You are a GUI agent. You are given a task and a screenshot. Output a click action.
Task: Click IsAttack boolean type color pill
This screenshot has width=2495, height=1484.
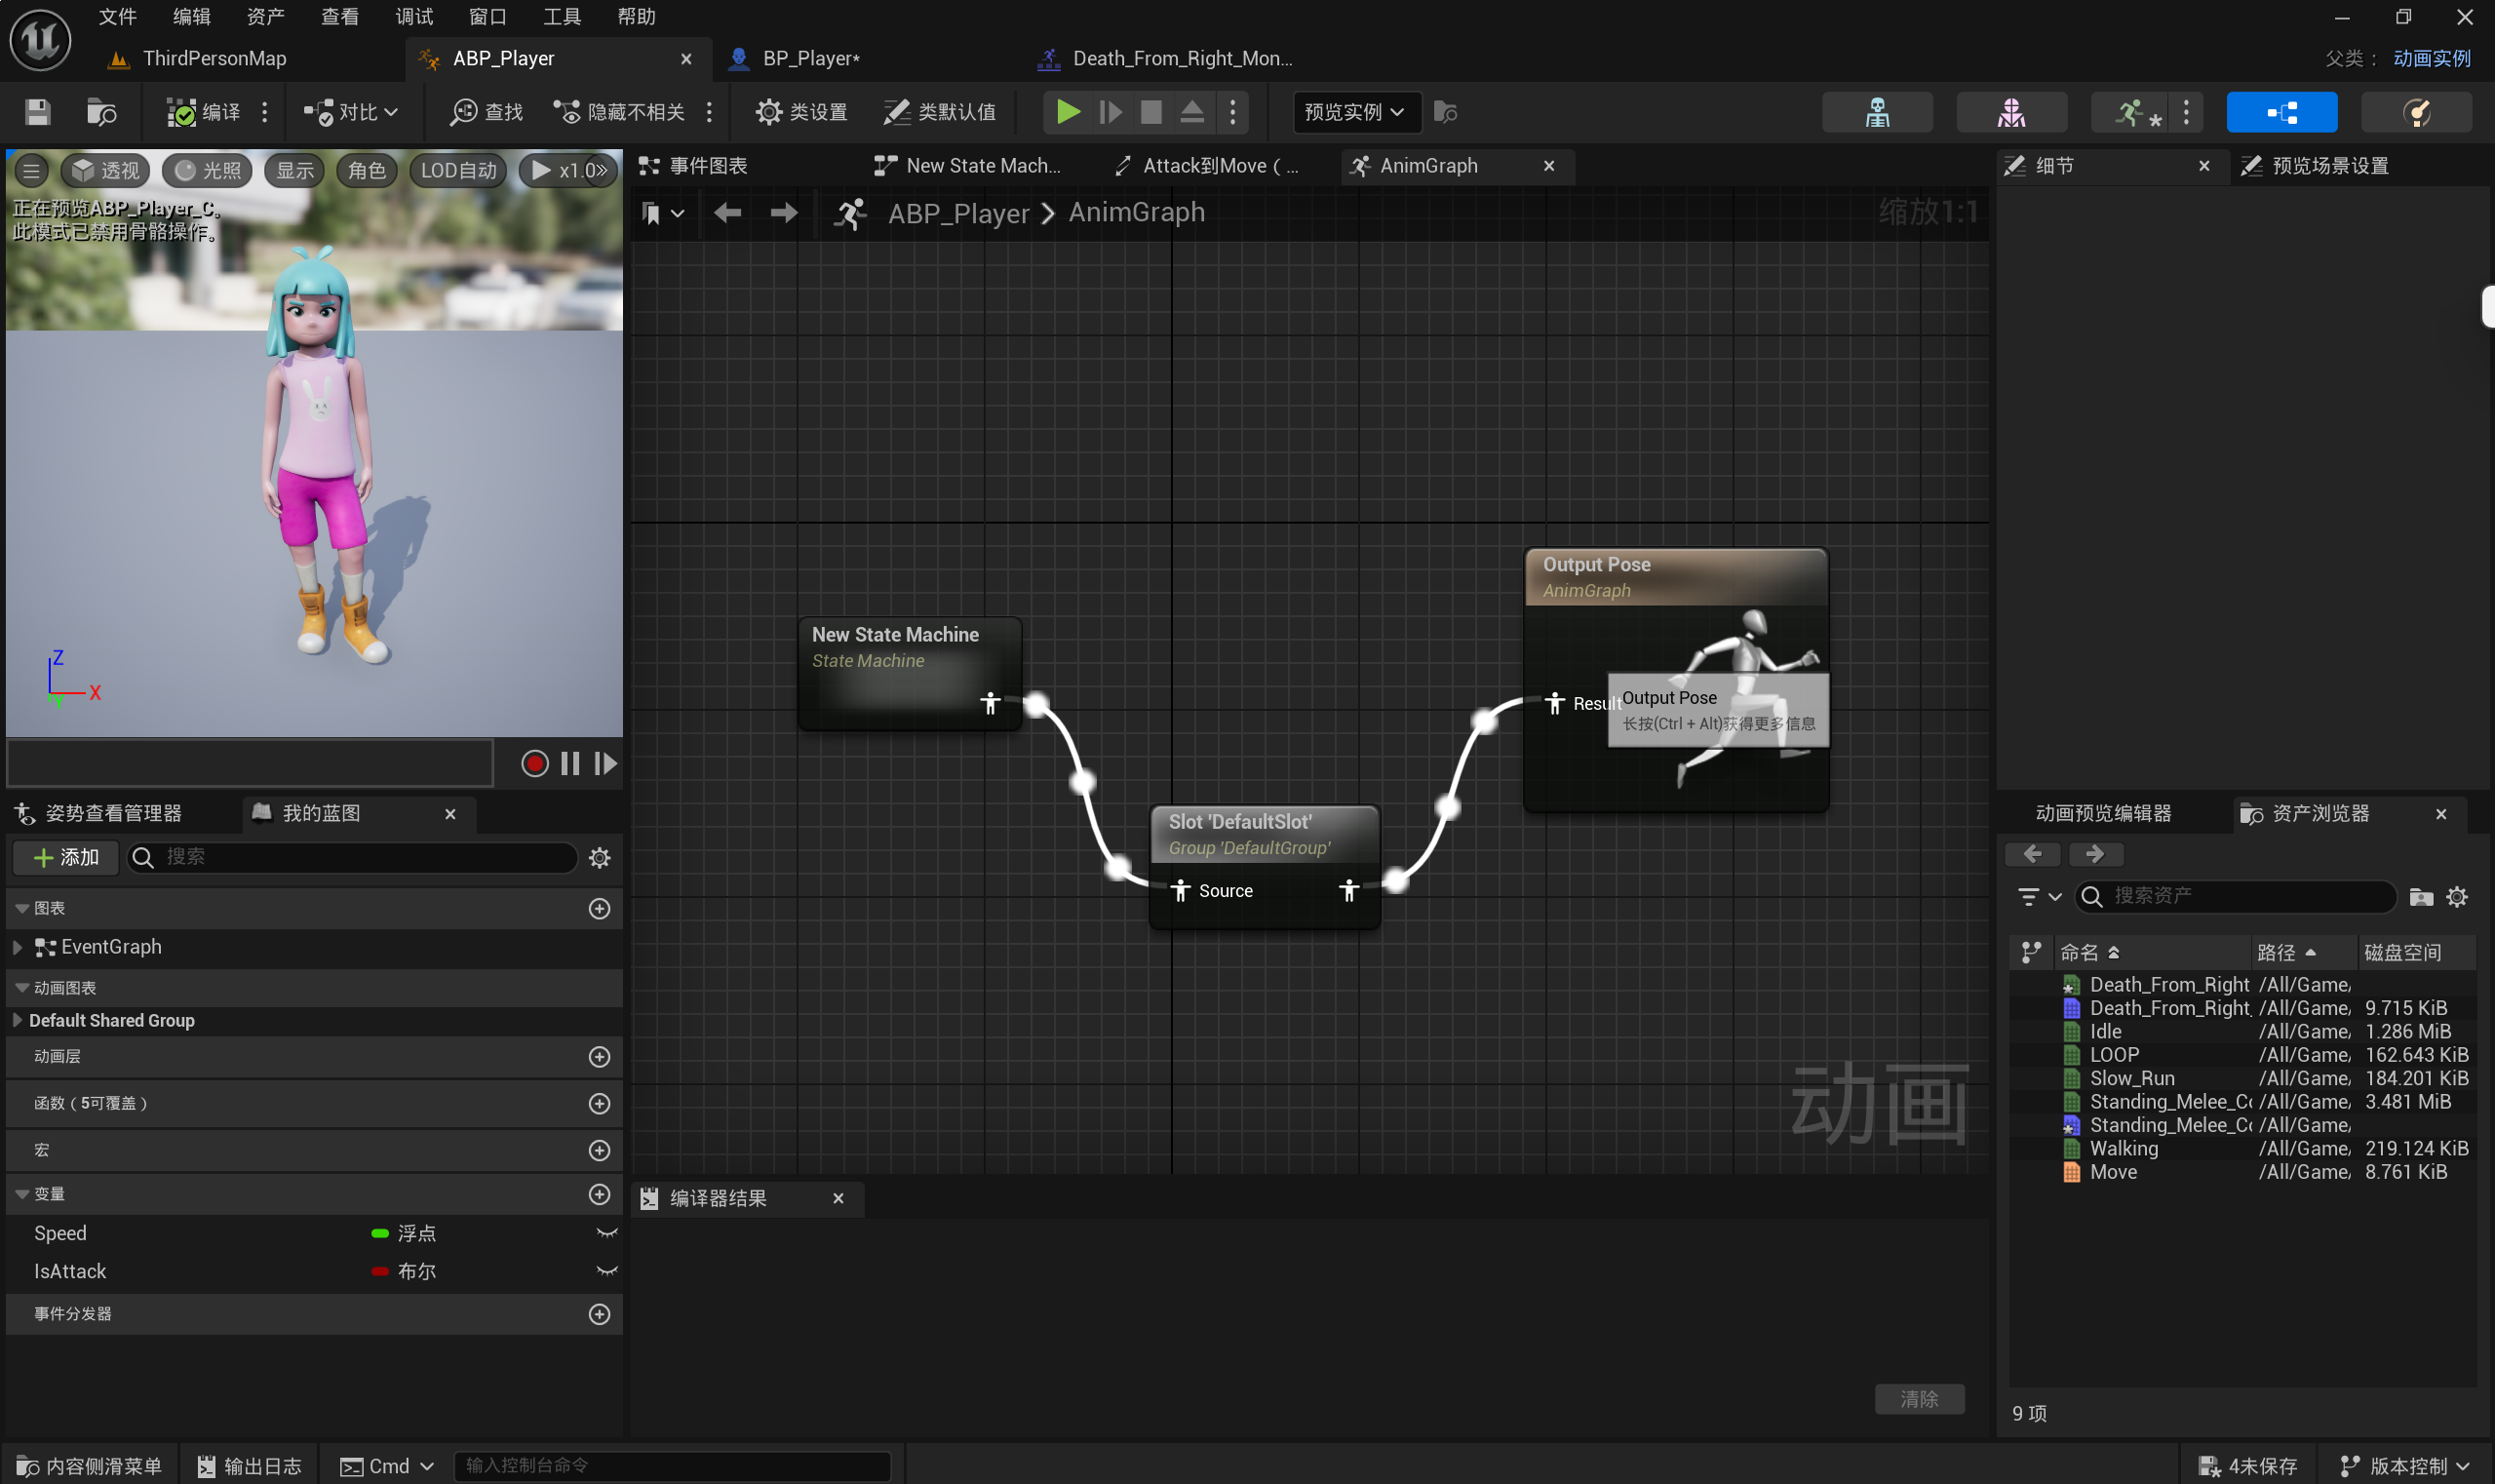coord(380,1272)
